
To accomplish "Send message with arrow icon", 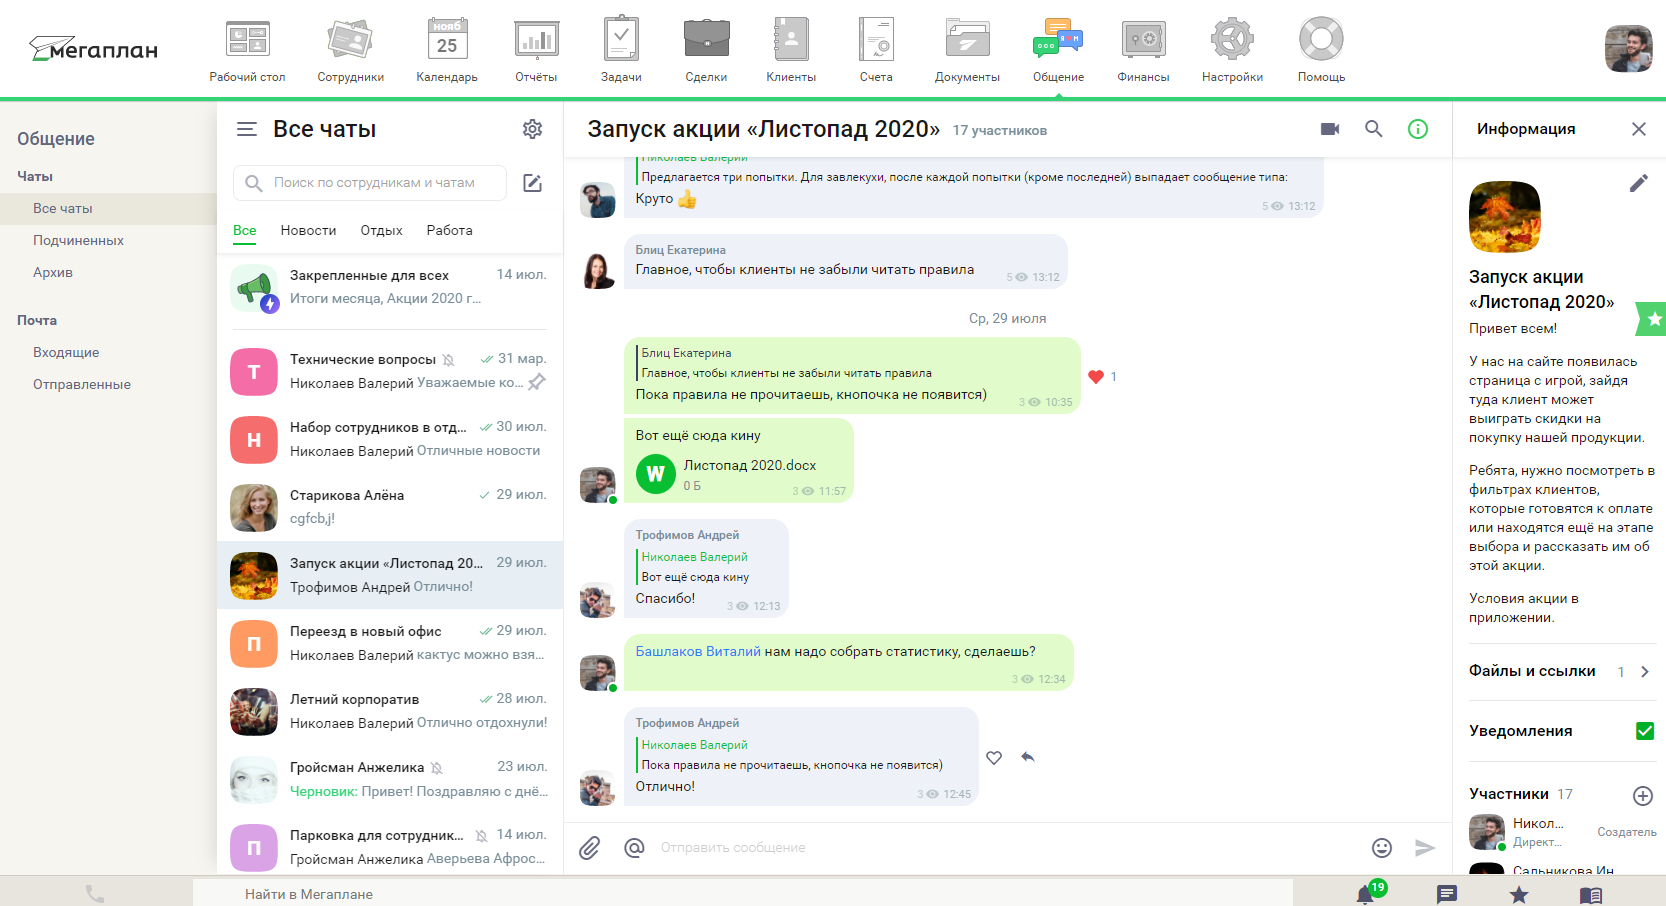I will (1426, 848).
